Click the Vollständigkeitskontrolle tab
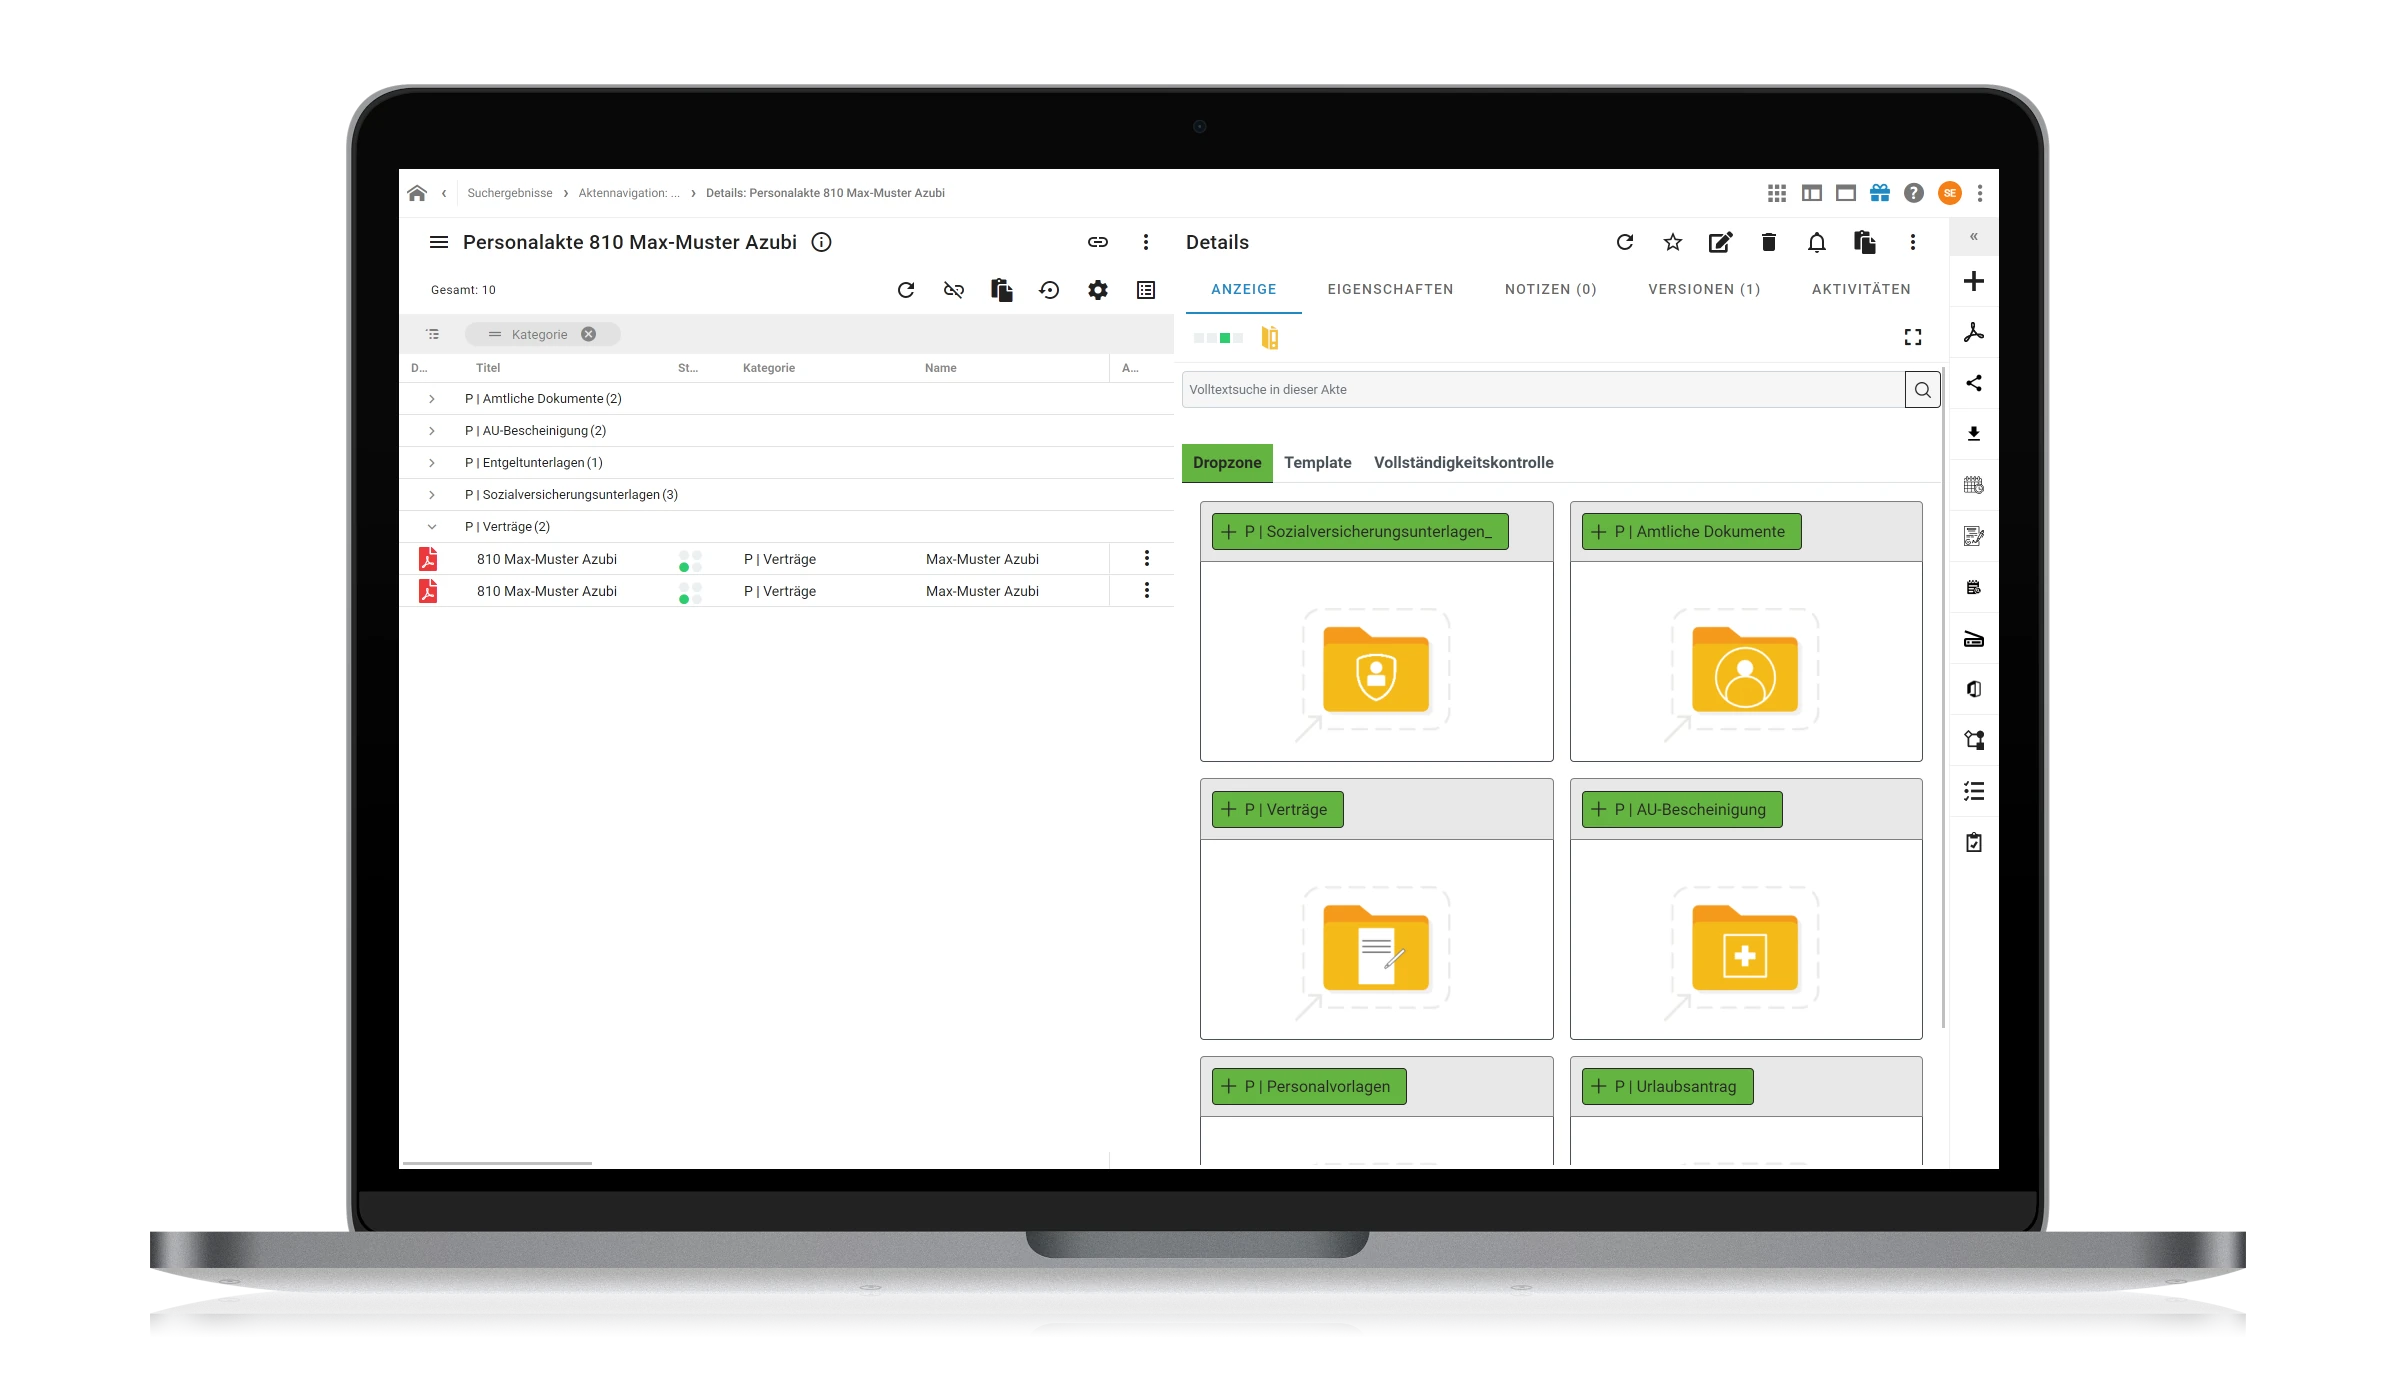Screen dimensions: 2395x1377 pos(1462,462)
